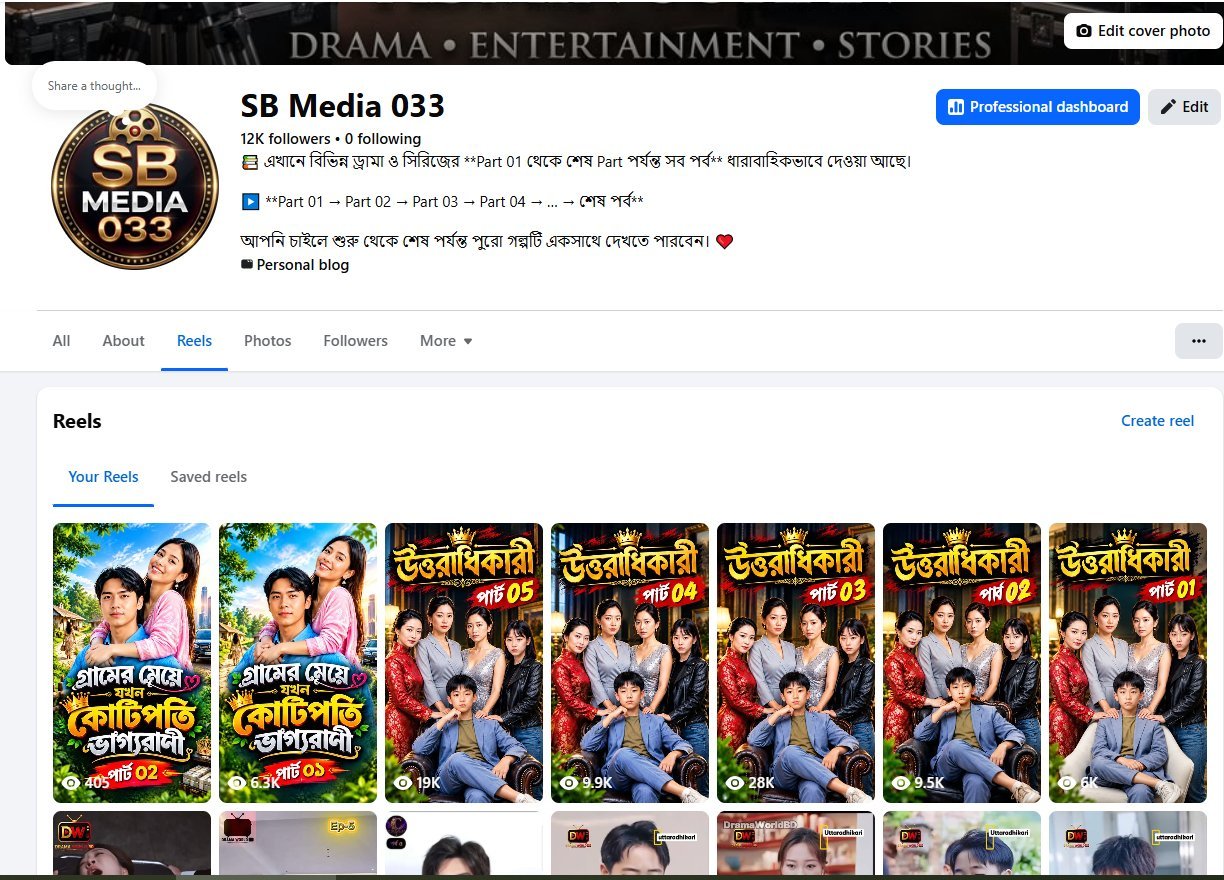Screen dimensions: 1224x880
Task: Click the eye icon beside 28K views
Action: 735,783
